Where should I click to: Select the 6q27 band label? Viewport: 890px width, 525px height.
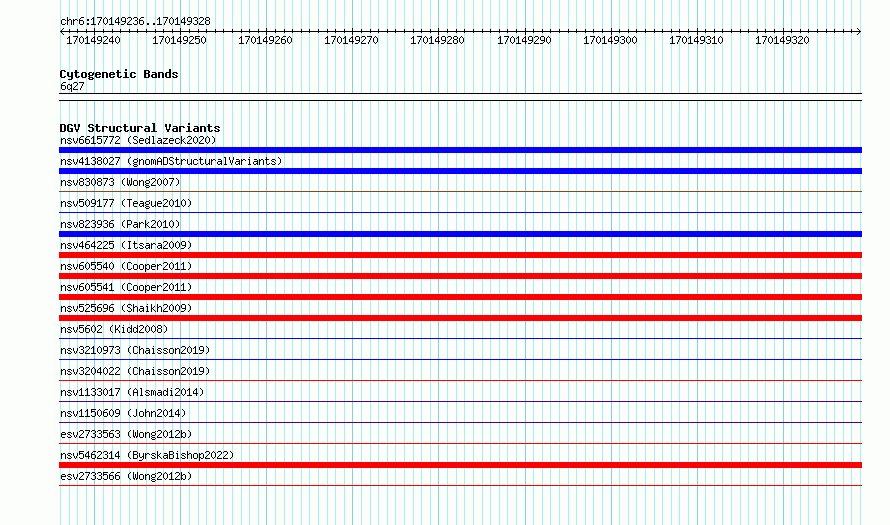(x=72, y=86)
